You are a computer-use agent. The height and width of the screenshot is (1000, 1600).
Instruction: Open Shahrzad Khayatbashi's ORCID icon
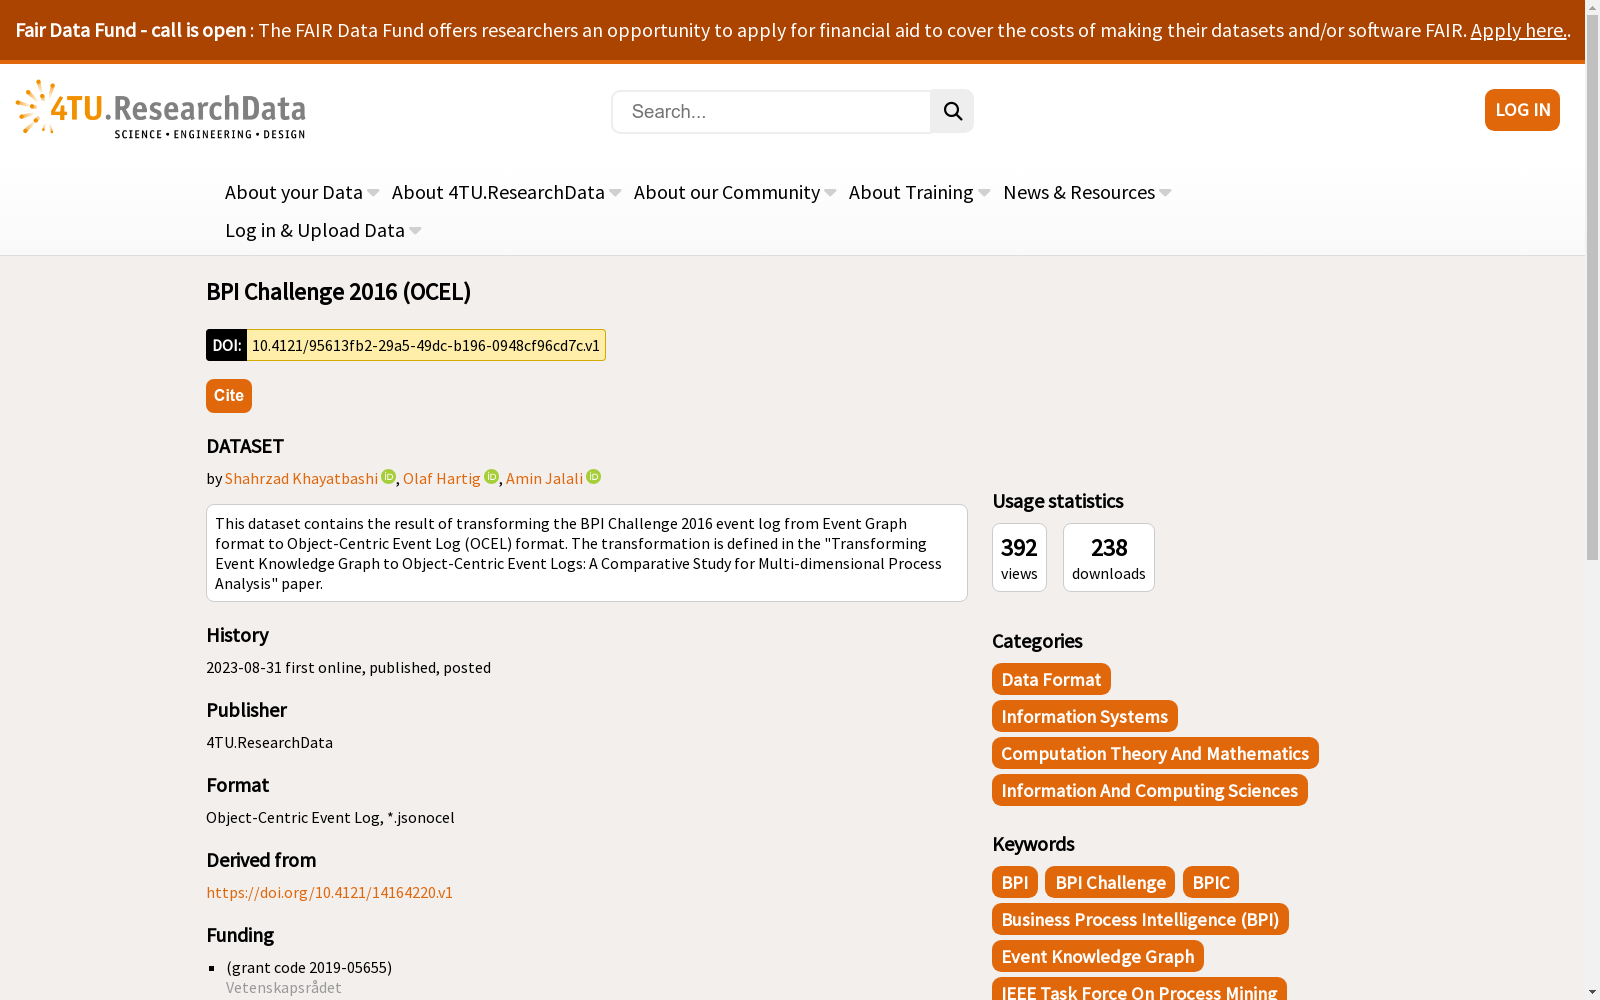coord(389,477)
